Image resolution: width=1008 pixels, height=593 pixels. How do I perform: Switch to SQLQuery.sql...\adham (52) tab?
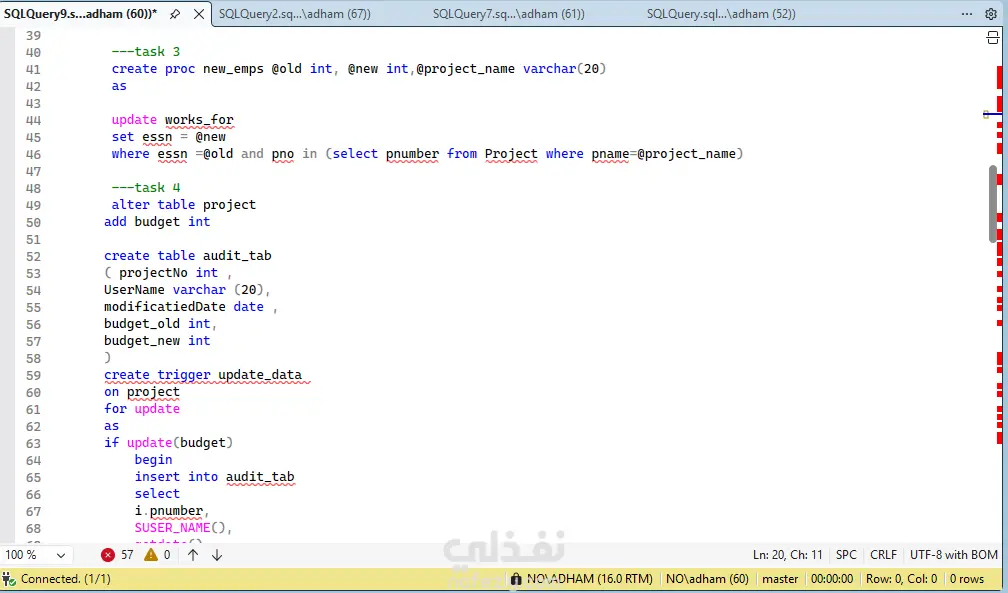[x=721, y=14]
